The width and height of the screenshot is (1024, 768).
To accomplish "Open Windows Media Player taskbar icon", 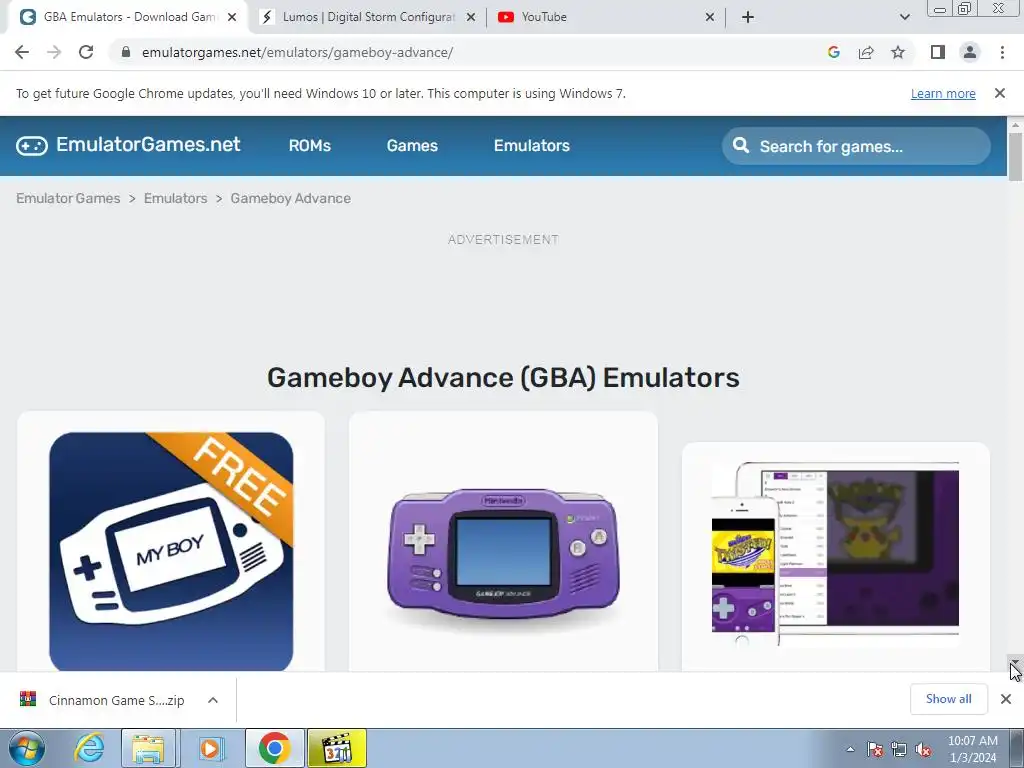I will (x=210, y=748).
